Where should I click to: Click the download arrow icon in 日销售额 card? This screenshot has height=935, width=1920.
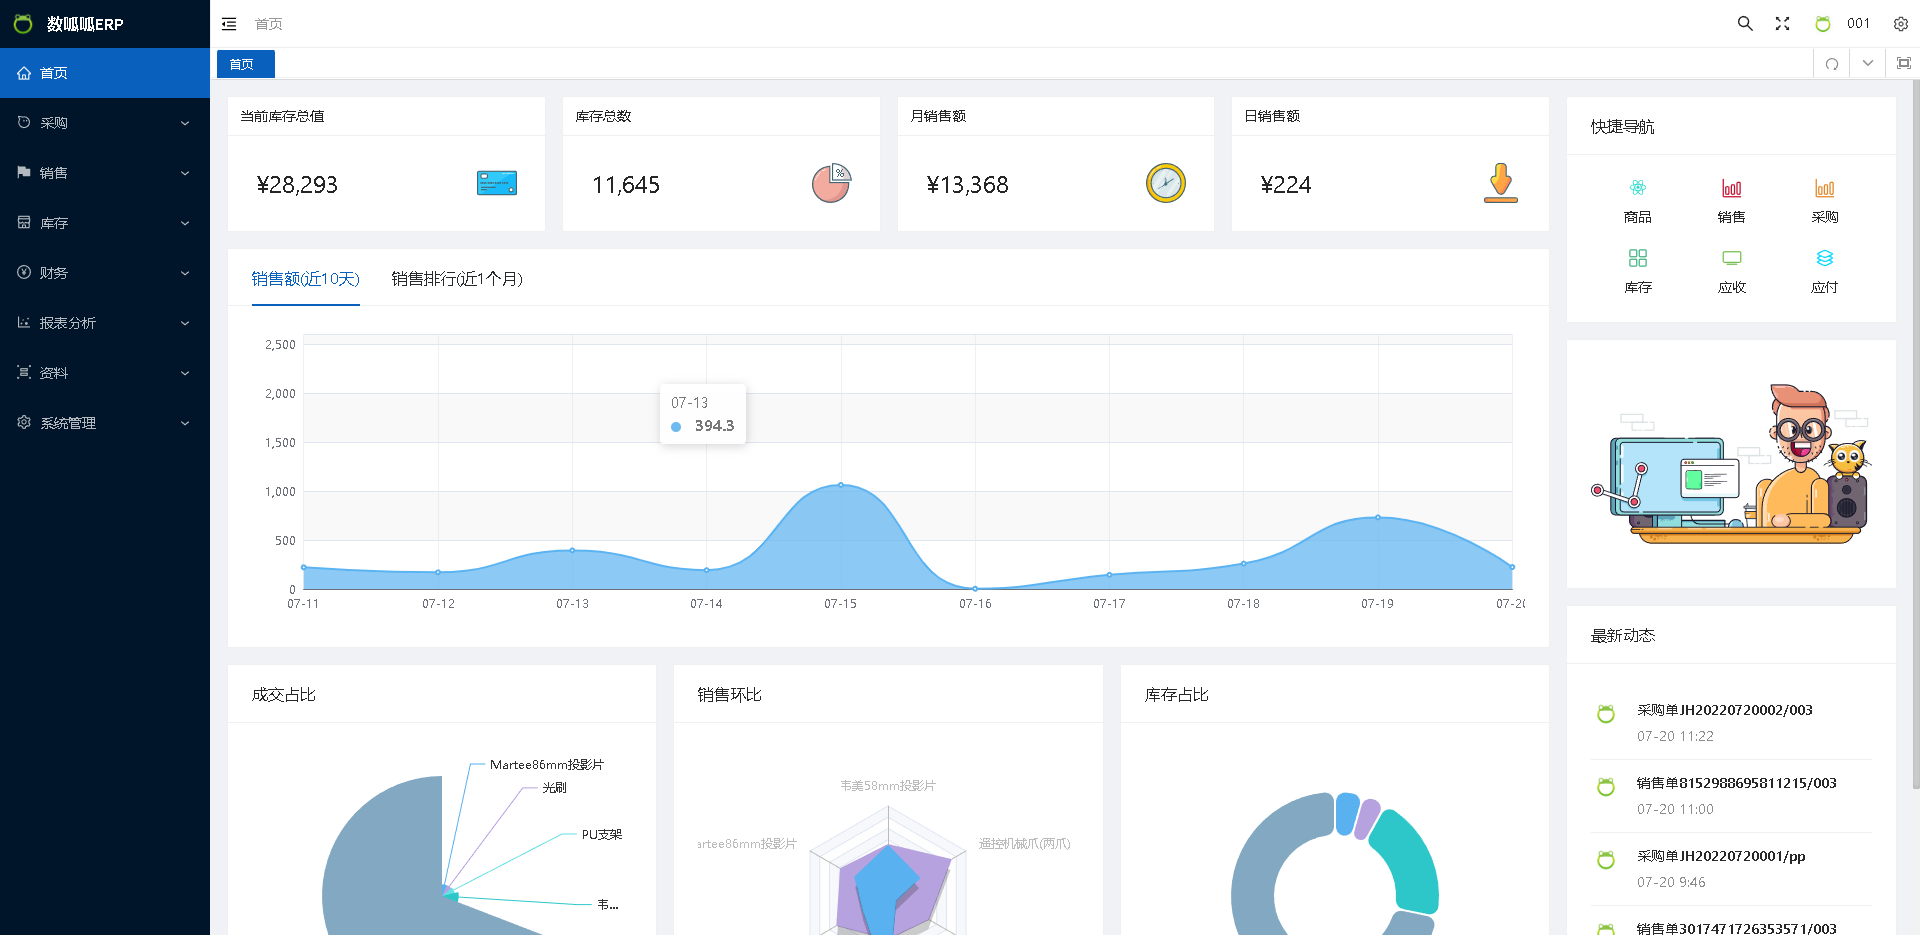(x=1500, y=183)
